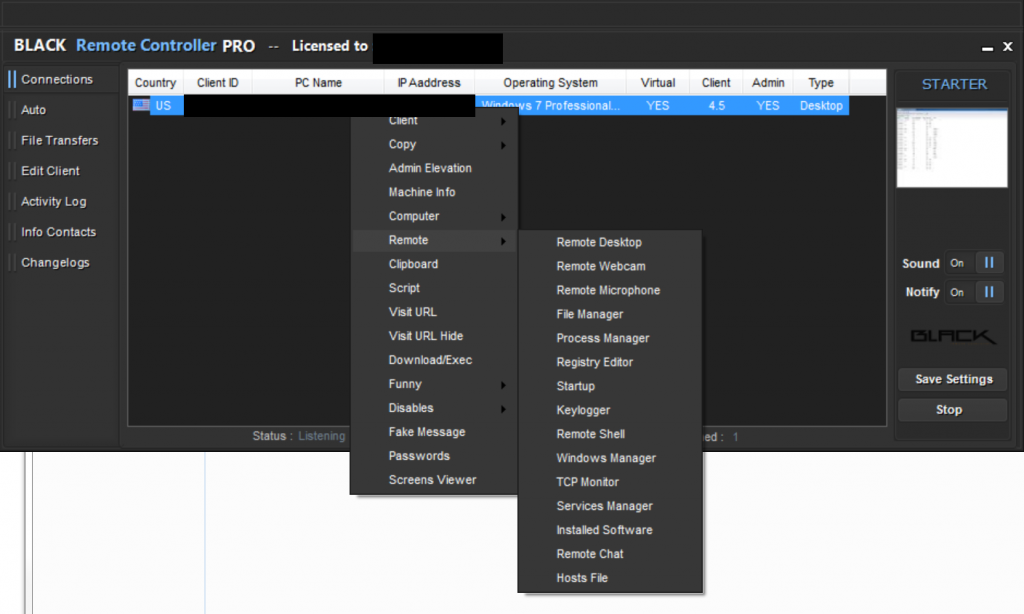1024x614 pixels.
Task: Choose Admin Elevation from the context menu
Action: (434, 169)
